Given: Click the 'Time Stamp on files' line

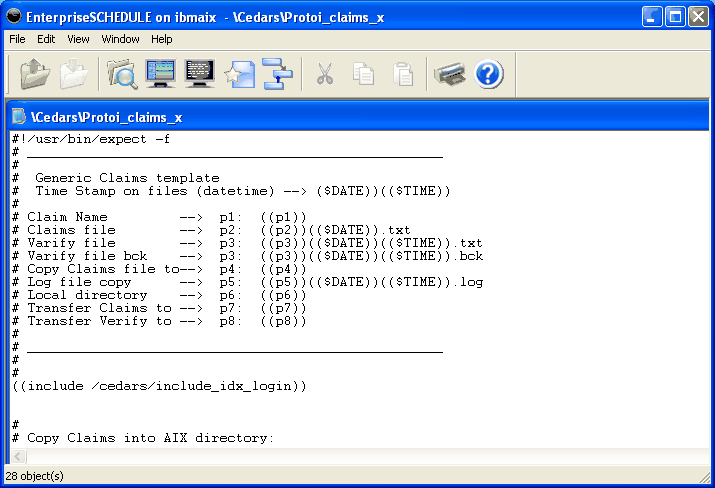Looking at the screenshot, I should click(231, 191).
